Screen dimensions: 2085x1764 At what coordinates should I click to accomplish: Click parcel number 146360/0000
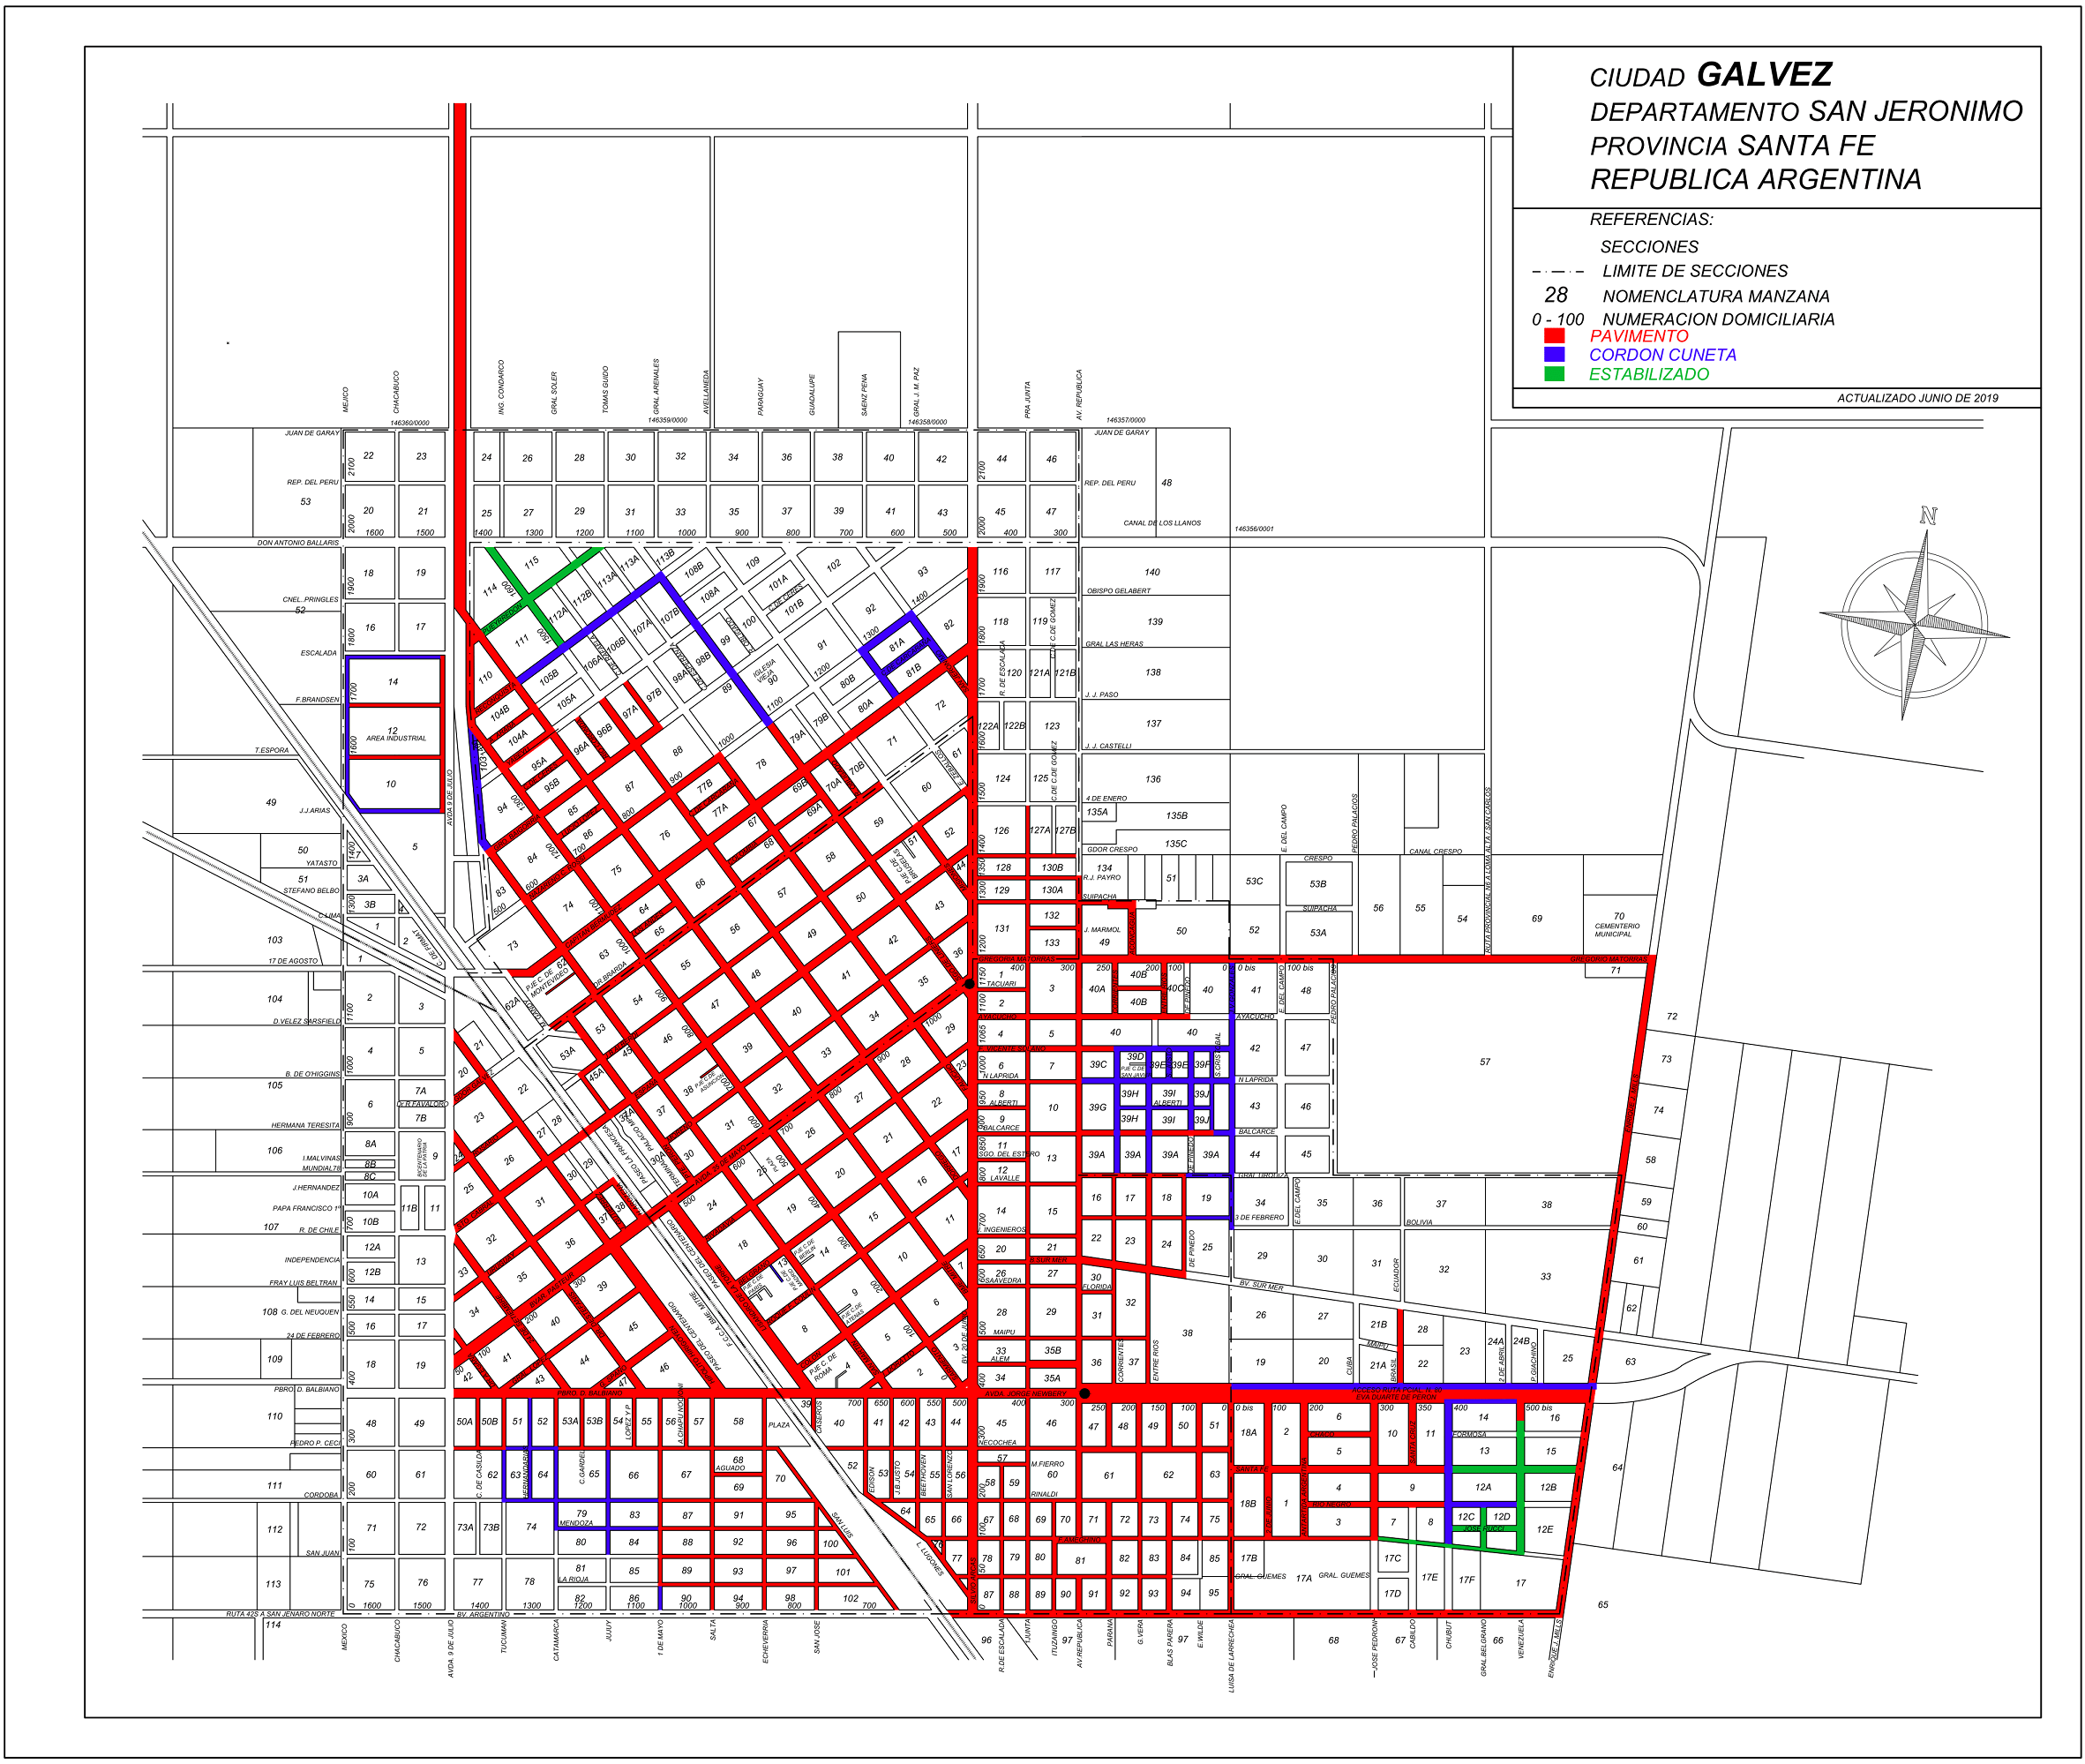pos(409,423)
